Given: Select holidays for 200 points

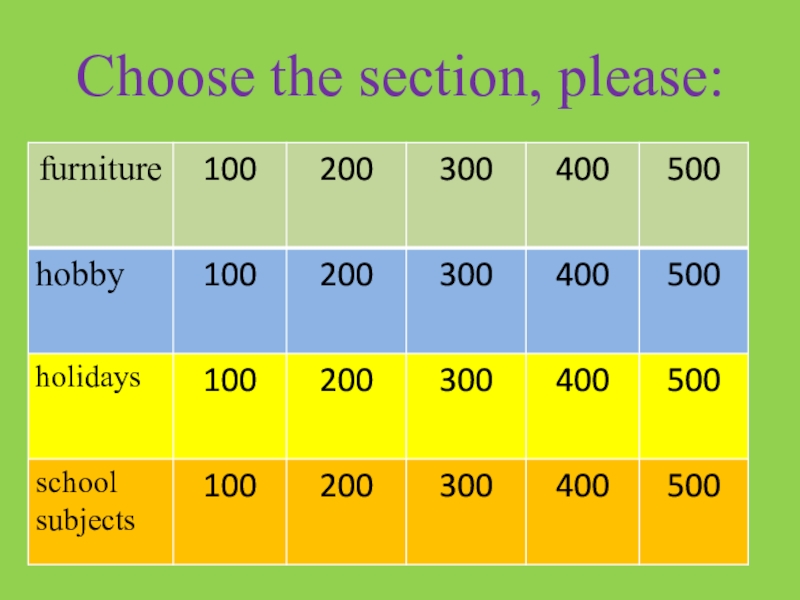Looking at the screenshot, I should coord(346,381).
